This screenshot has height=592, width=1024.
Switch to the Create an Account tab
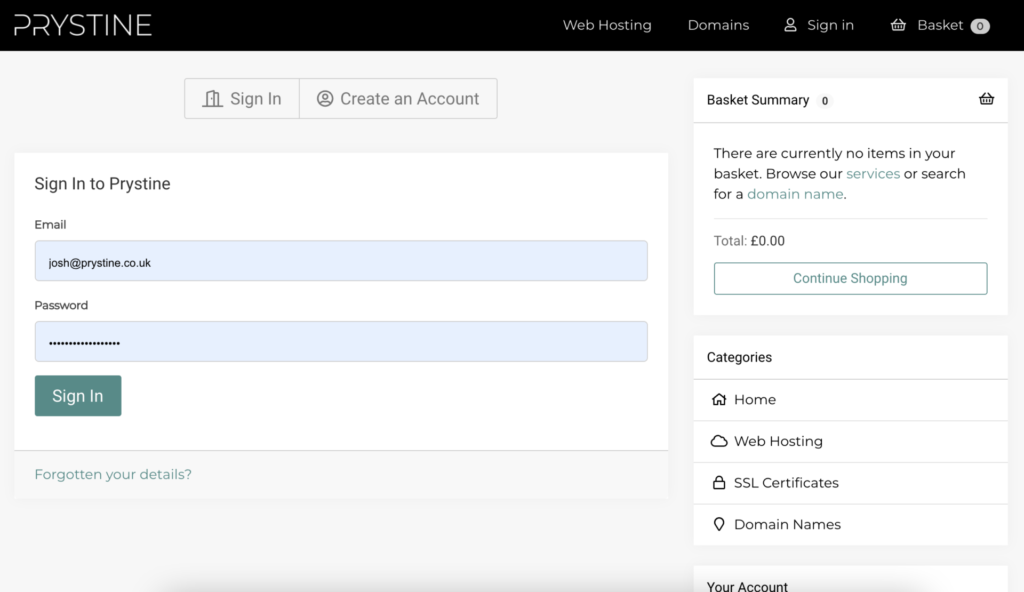tap(398, 99)
